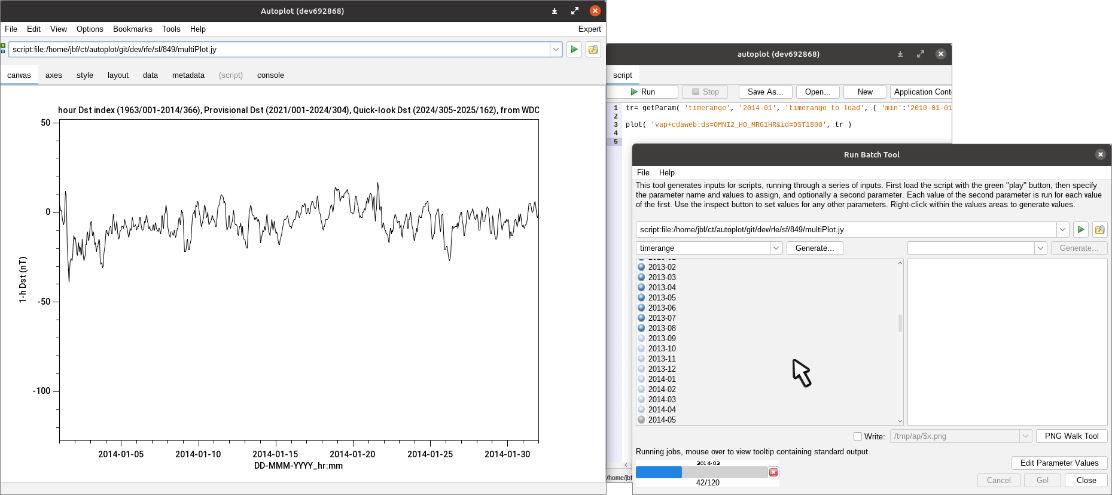The height and width of the screenshot is (495, 1112).
Task: Click Edit Parameter Values button
Action: pos(1059,462)
